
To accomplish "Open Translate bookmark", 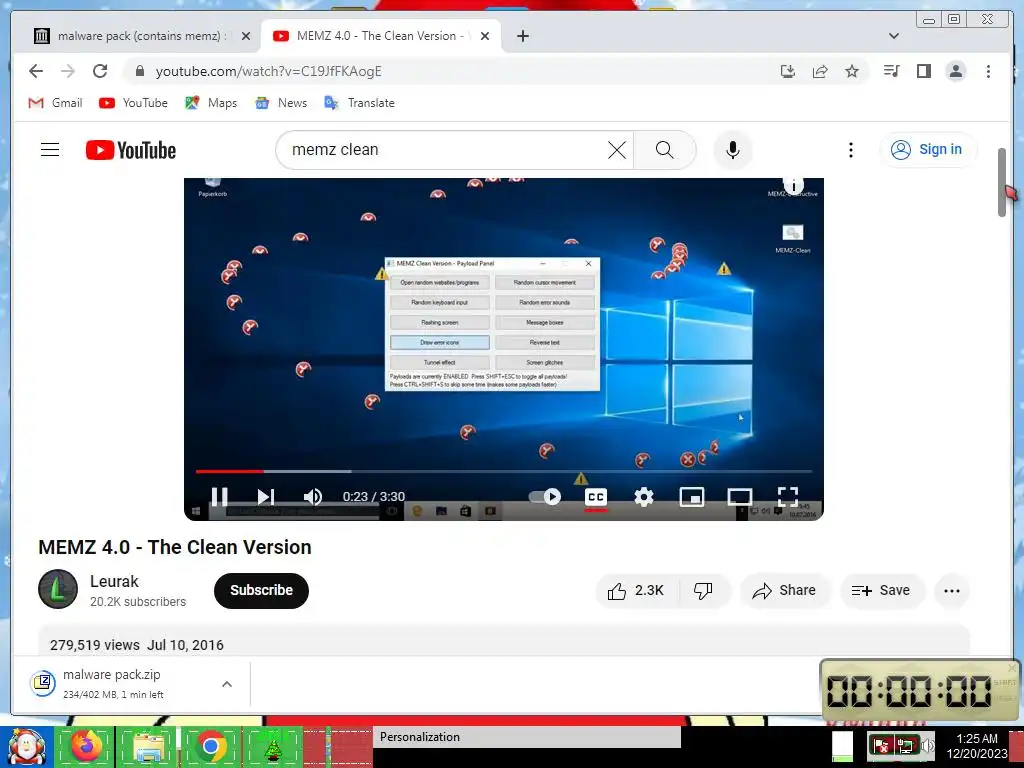I will click(x=360, y=103).
